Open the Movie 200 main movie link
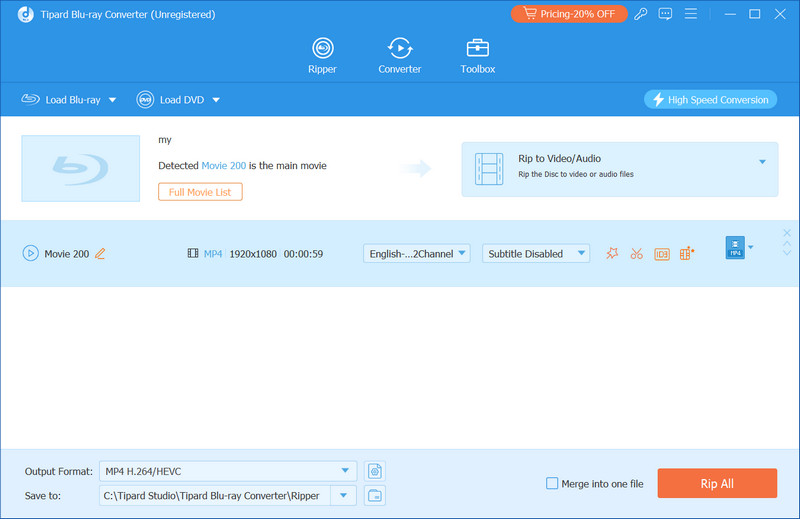This screenshot has width=800, height=519. [223, 165]
